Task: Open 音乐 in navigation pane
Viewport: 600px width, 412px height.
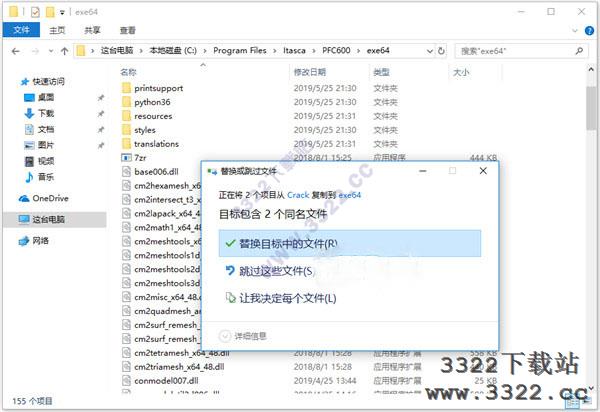Action: pos(46,177)
